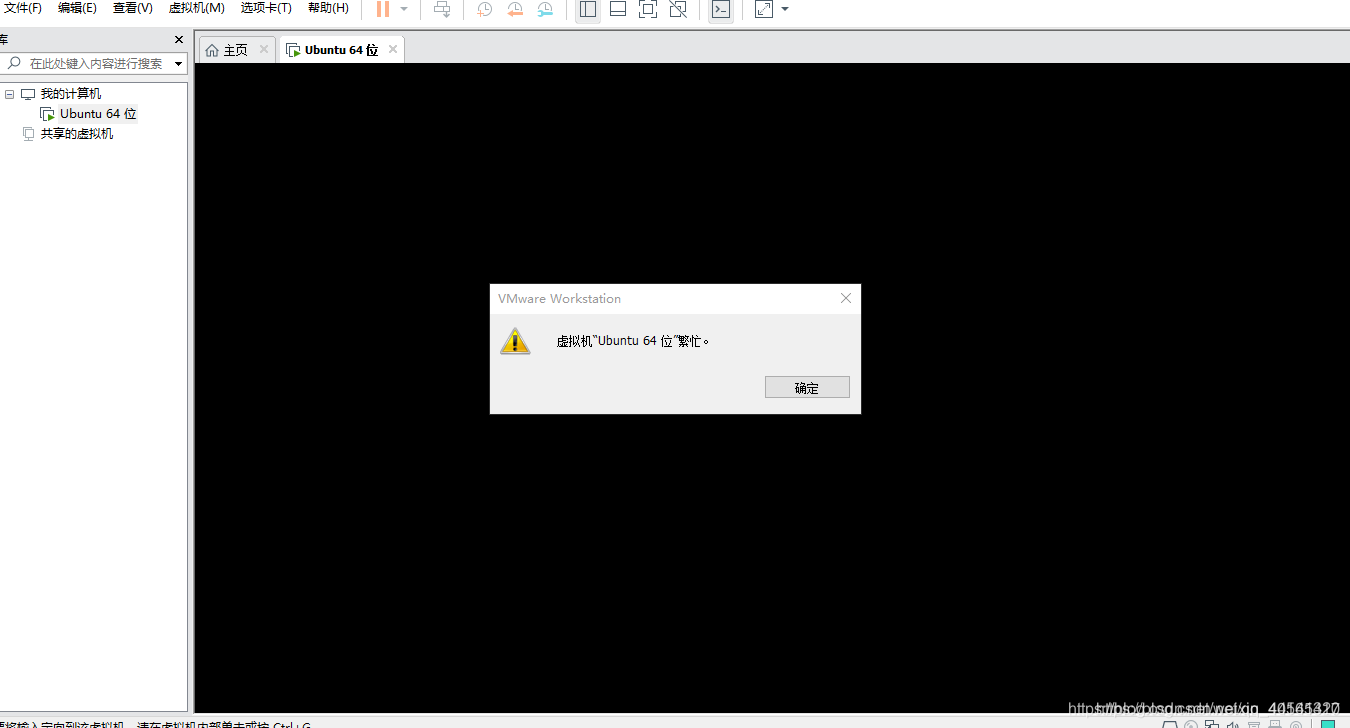Select the Ubuntu 64 位 tab
Viewport: 1350px width, 728px height.
point(342,50)
